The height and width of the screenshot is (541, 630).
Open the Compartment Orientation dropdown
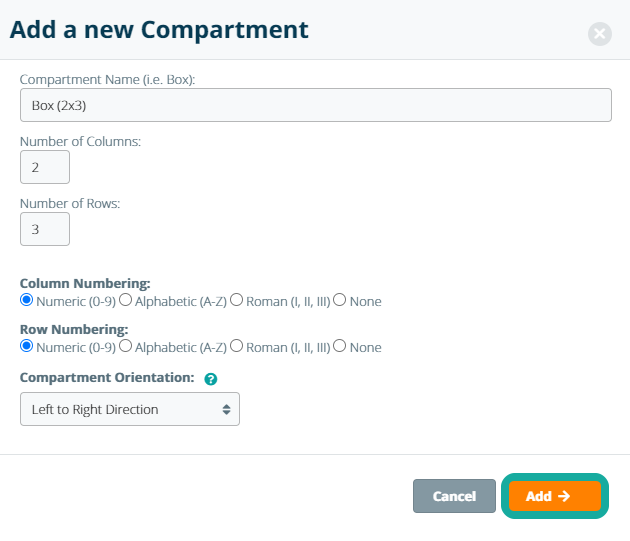tap(129, 409)
